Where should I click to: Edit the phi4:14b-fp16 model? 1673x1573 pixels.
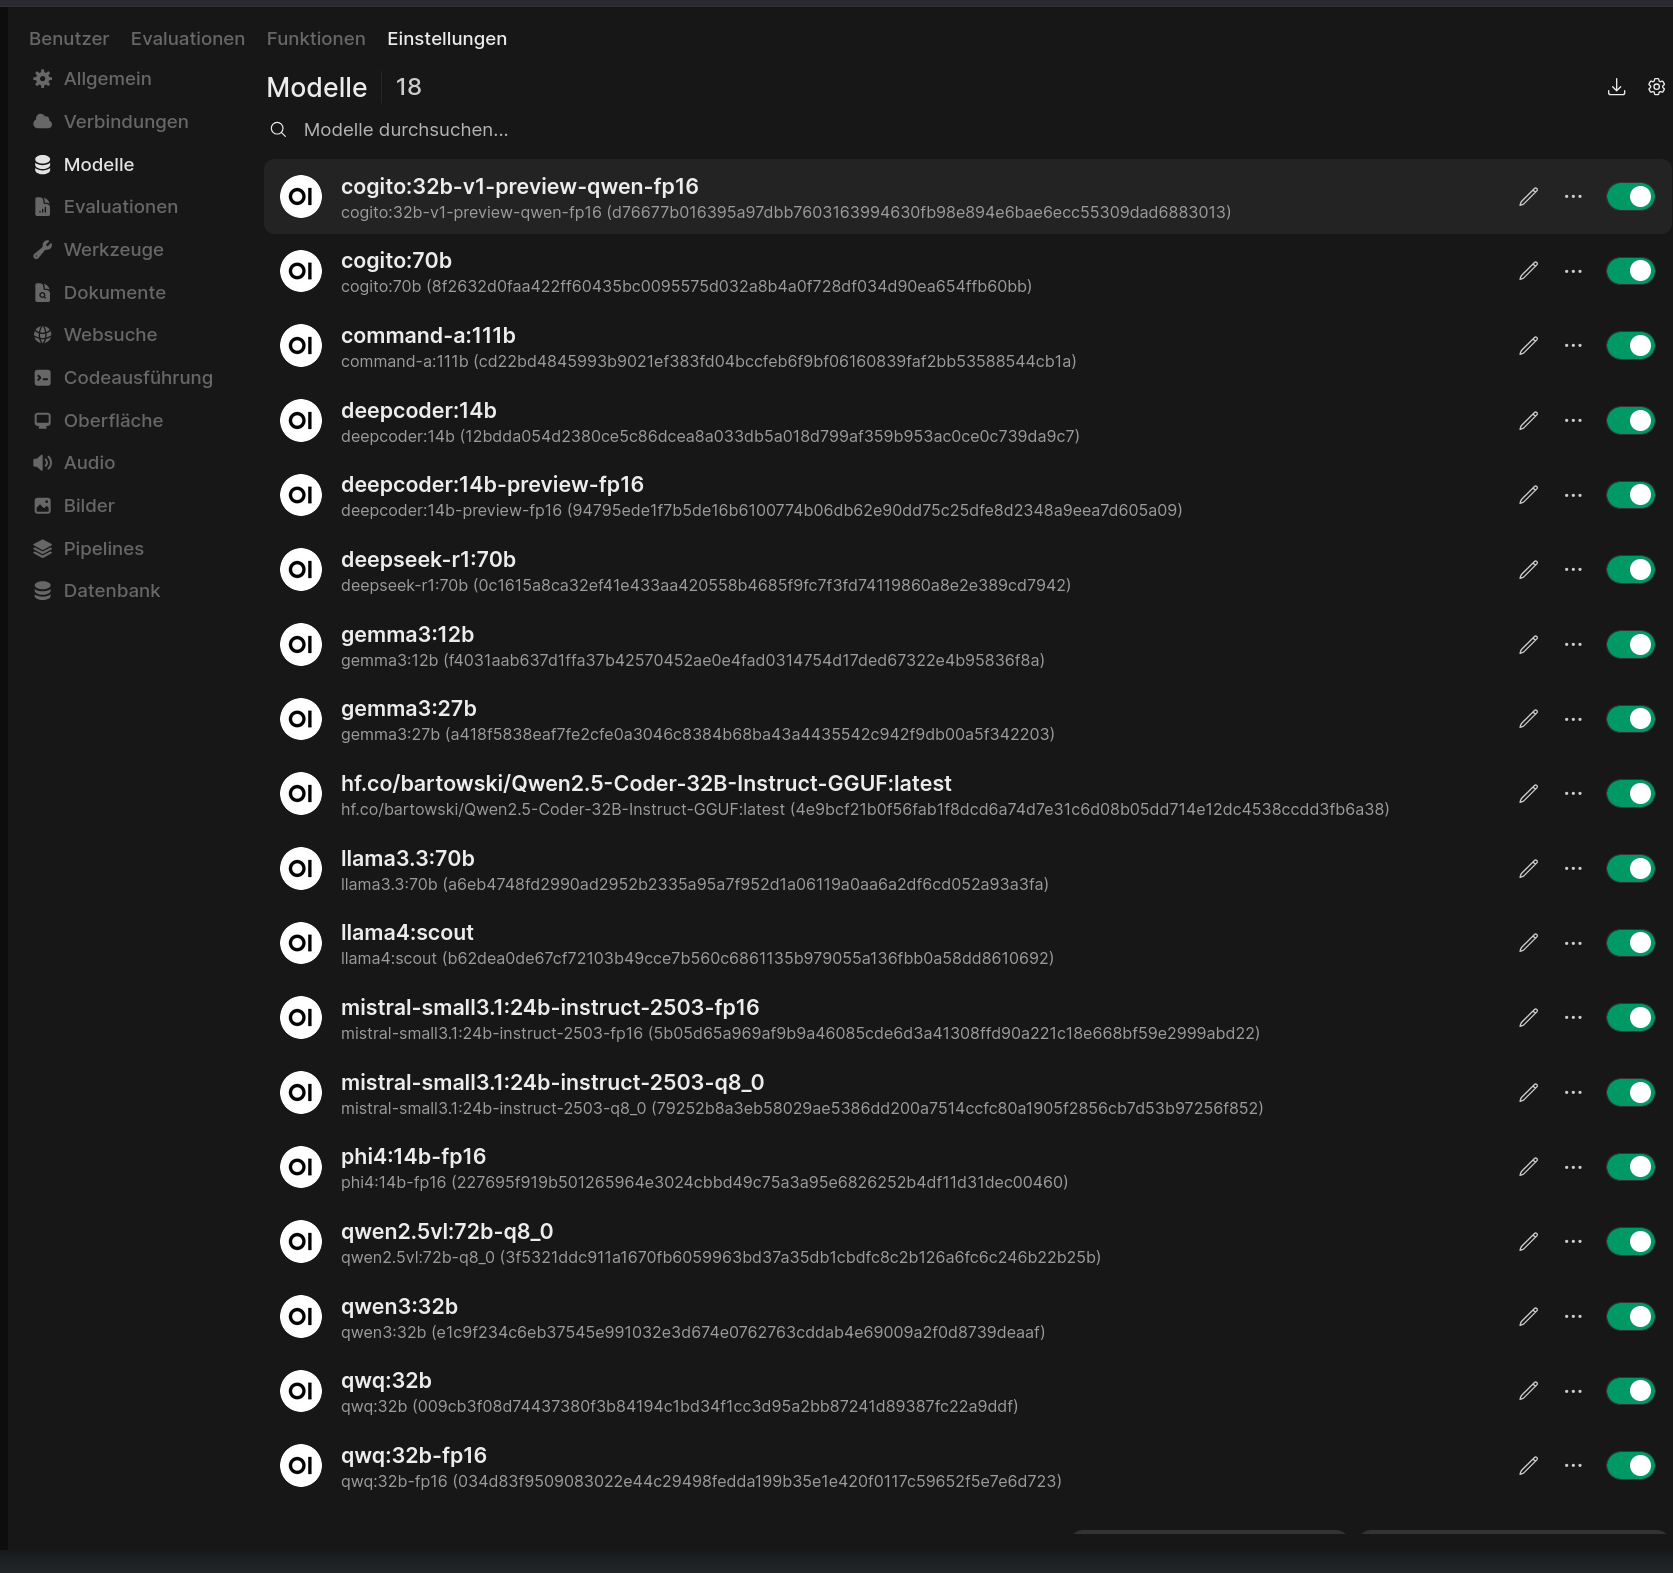pyautogui.click(x=1528, y=1167)
